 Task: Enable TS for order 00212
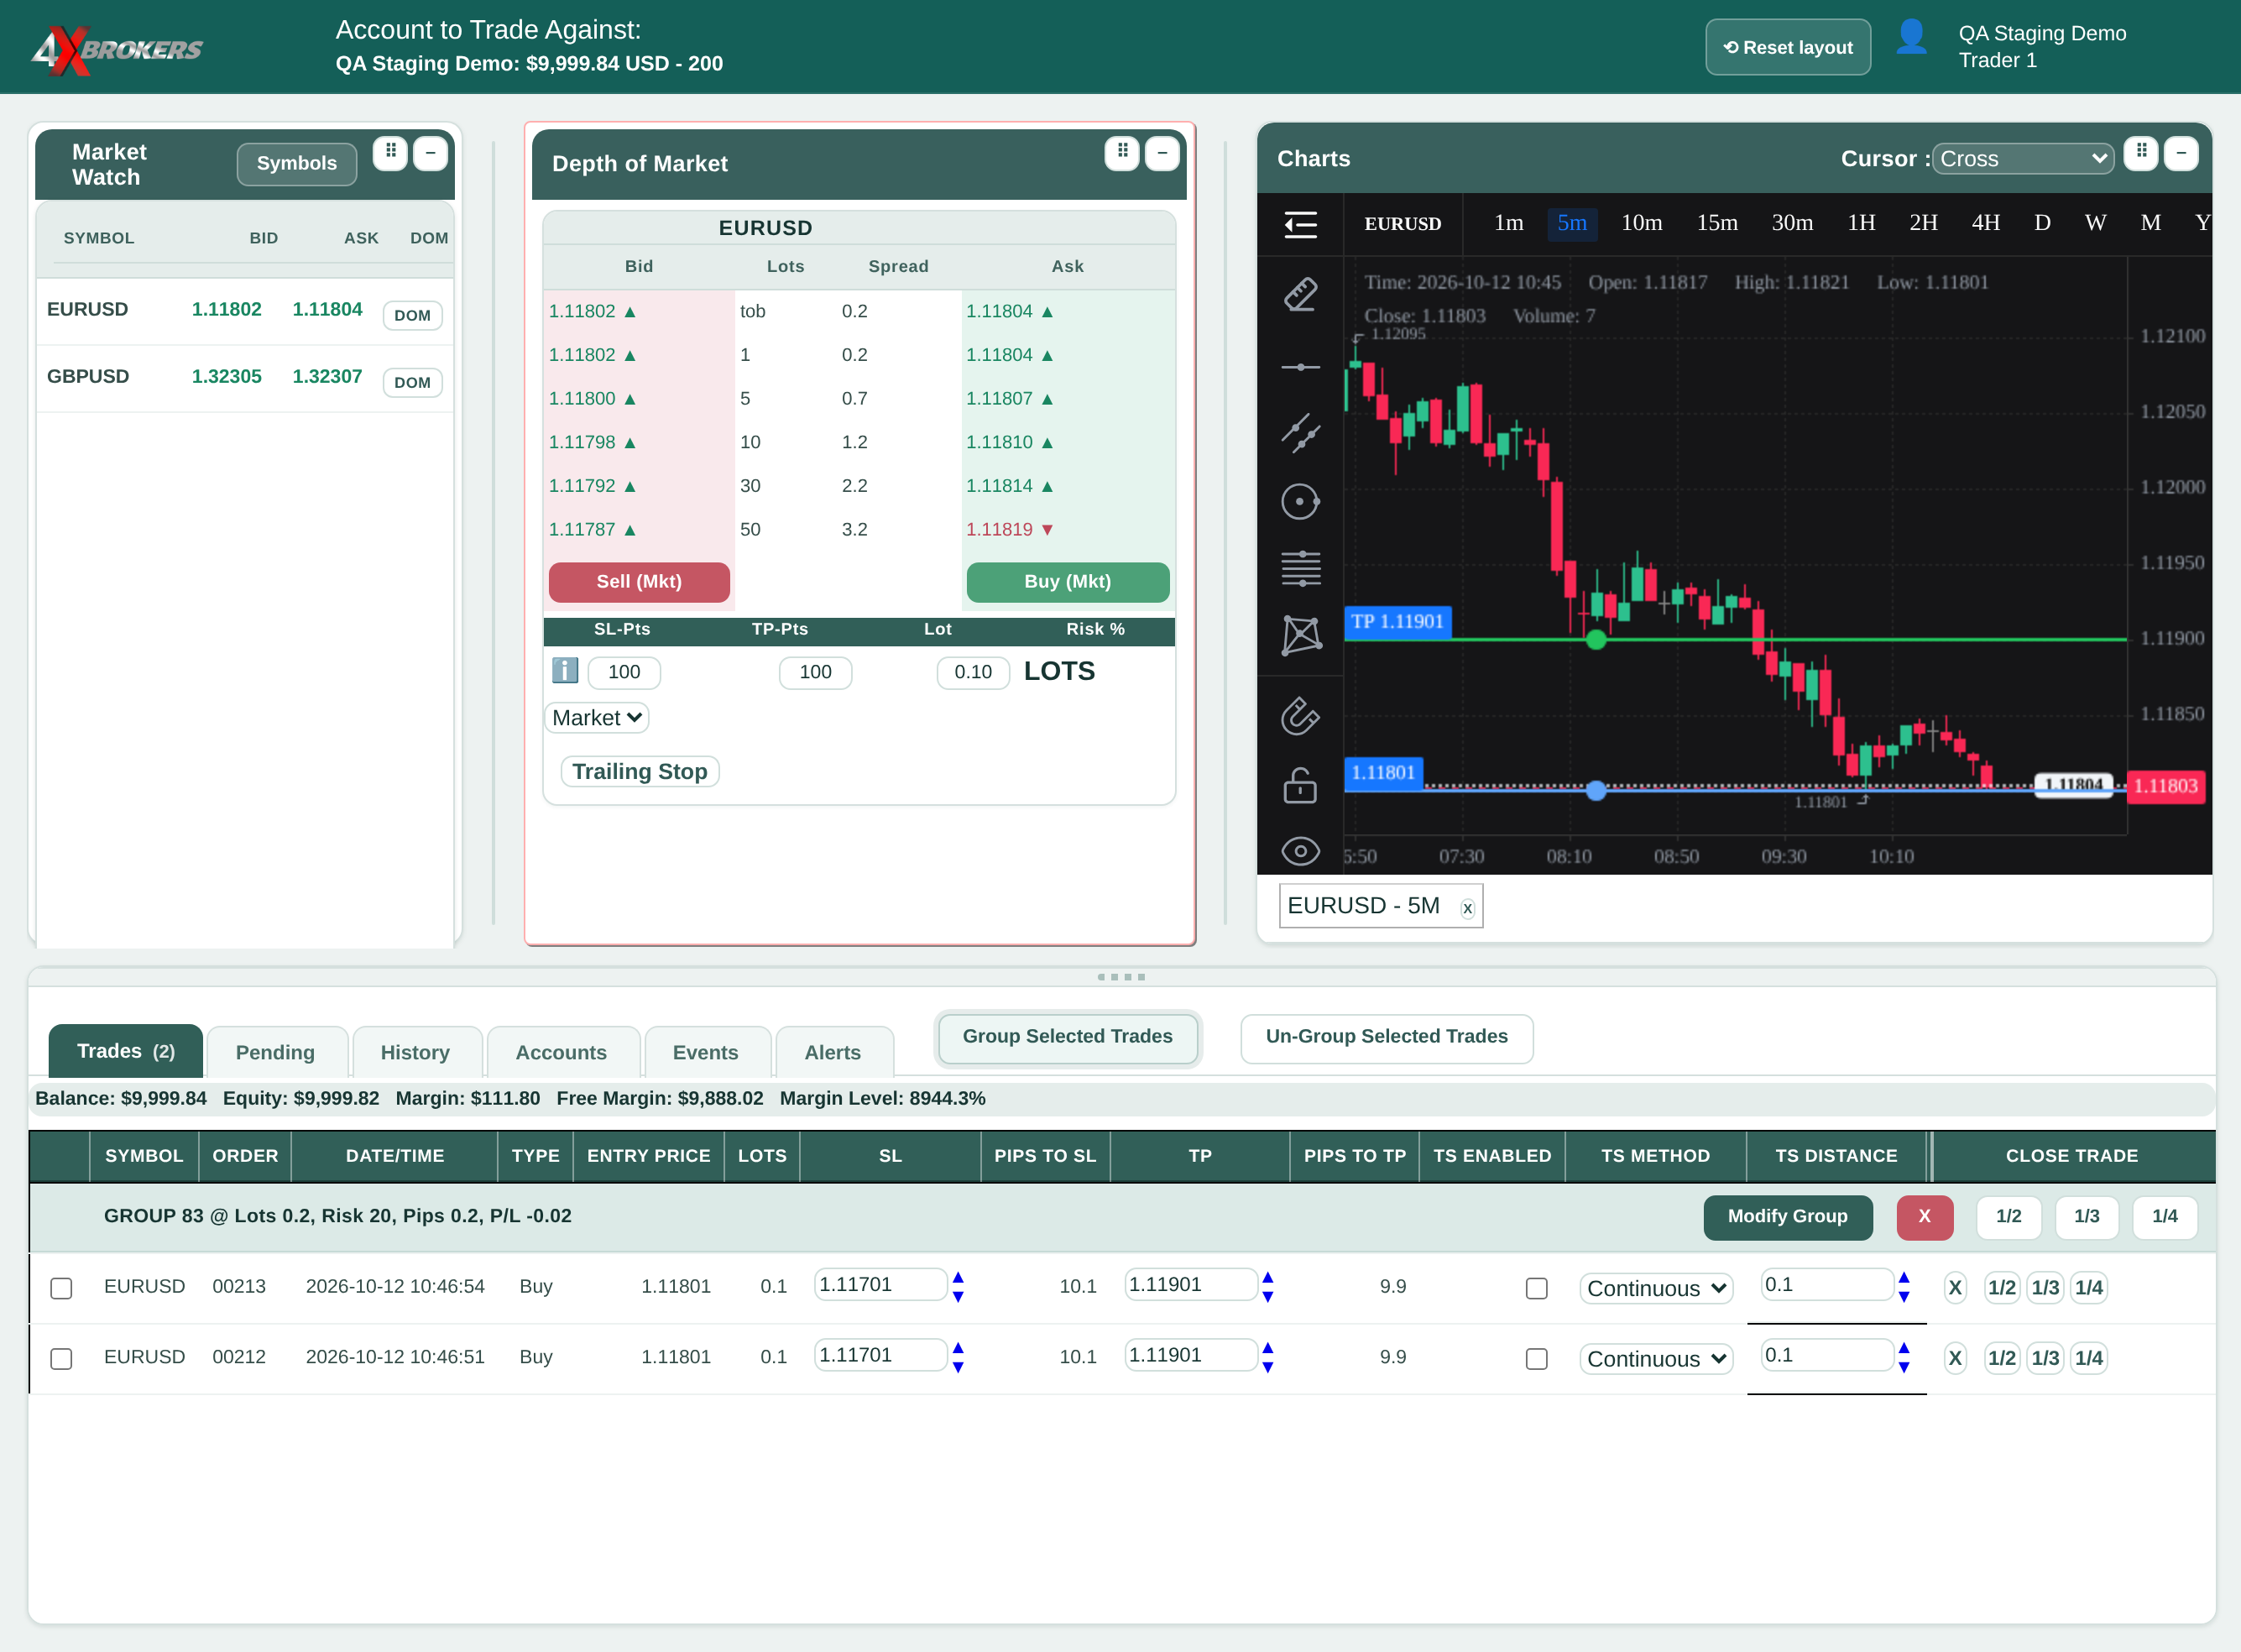pos(1537,1359)
